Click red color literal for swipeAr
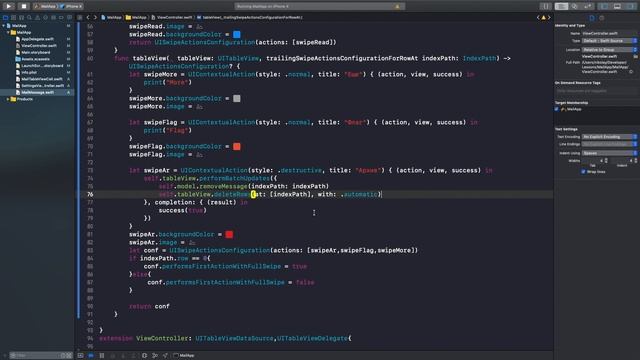 pos(229,234)
